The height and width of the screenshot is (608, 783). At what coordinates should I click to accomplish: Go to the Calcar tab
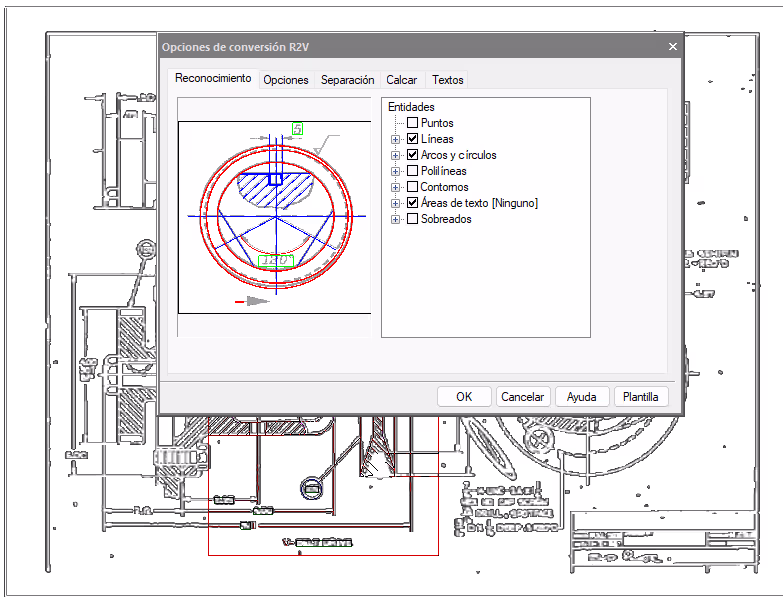coord(401,80)
